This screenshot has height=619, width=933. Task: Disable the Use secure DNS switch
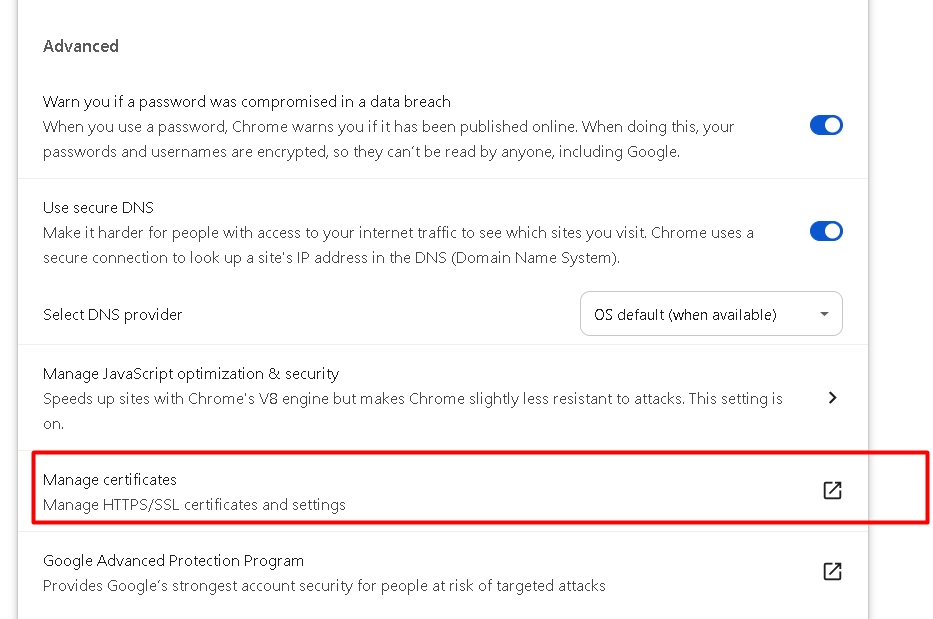pyautogui.click(x=826, y=231)
